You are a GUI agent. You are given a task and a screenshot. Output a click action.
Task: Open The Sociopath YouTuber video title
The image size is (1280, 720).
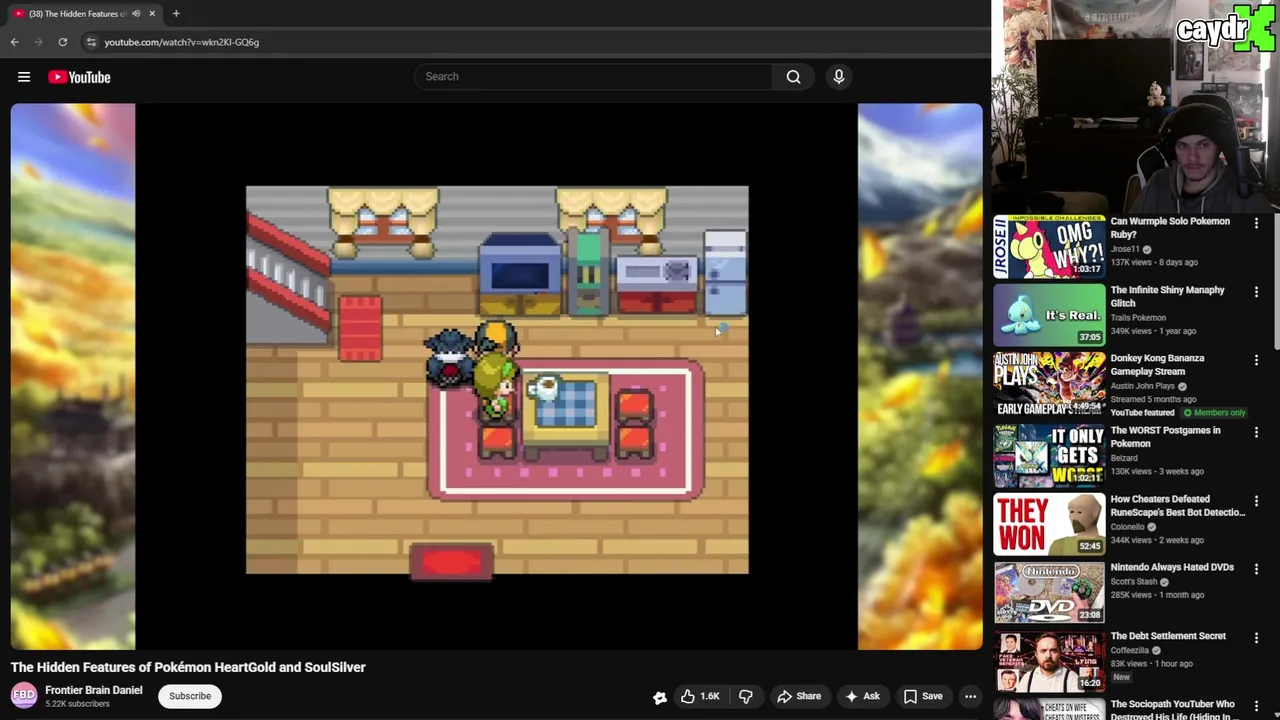point(1174,710)
